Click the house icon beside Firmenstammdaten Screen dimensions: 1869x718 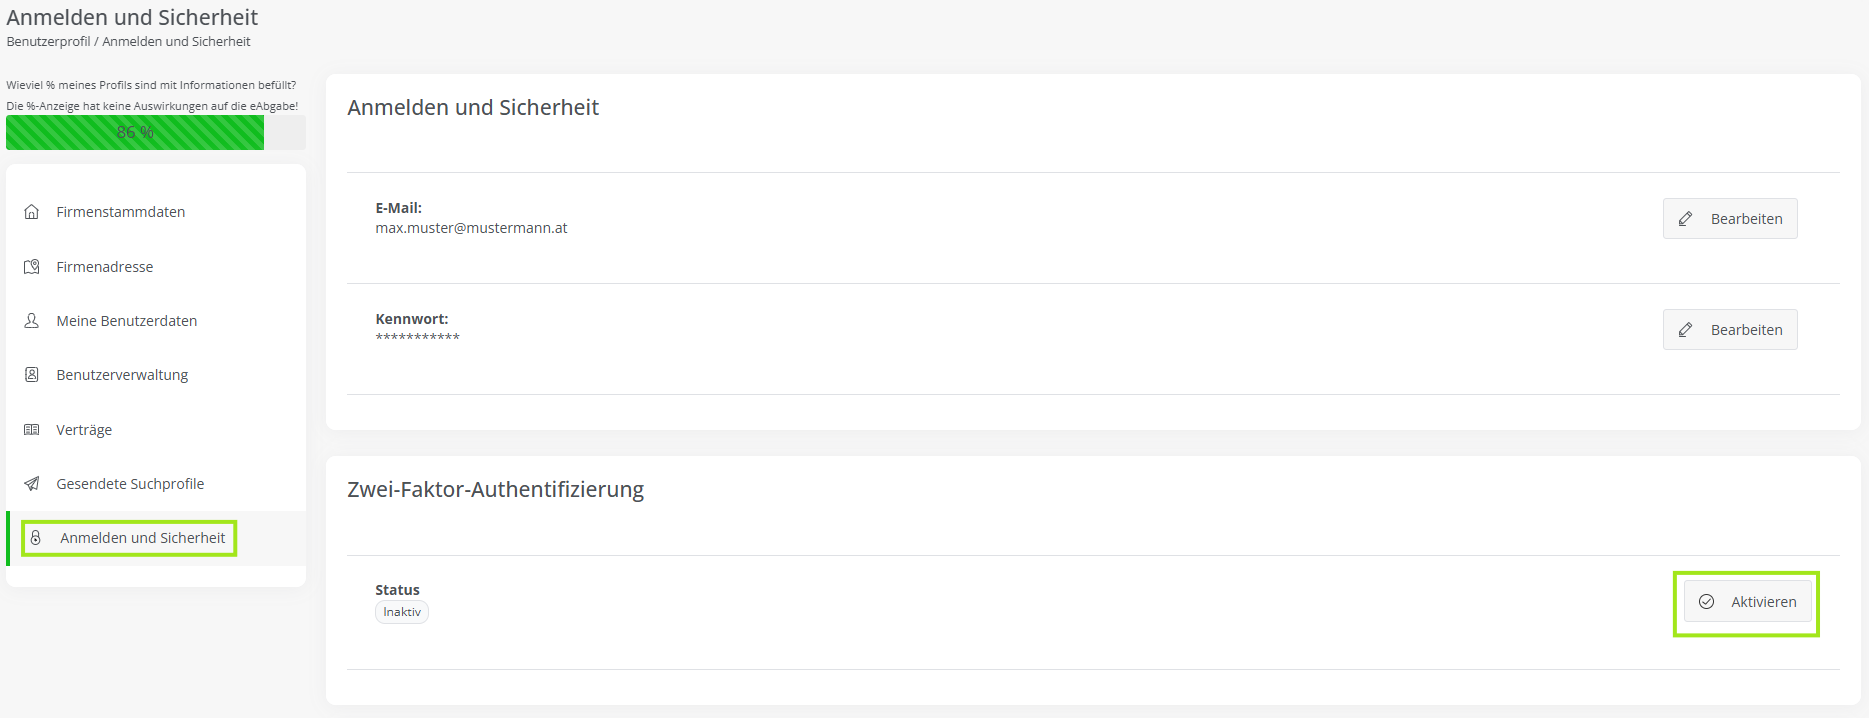click(32, 212)
